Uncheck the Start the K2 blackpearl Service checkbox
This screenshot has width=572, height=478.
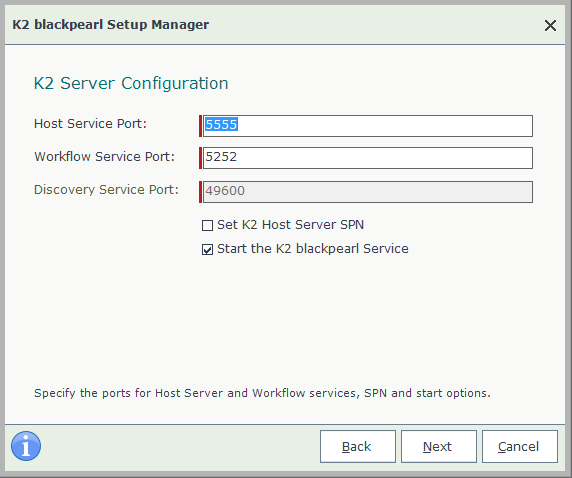click(207, 250)
